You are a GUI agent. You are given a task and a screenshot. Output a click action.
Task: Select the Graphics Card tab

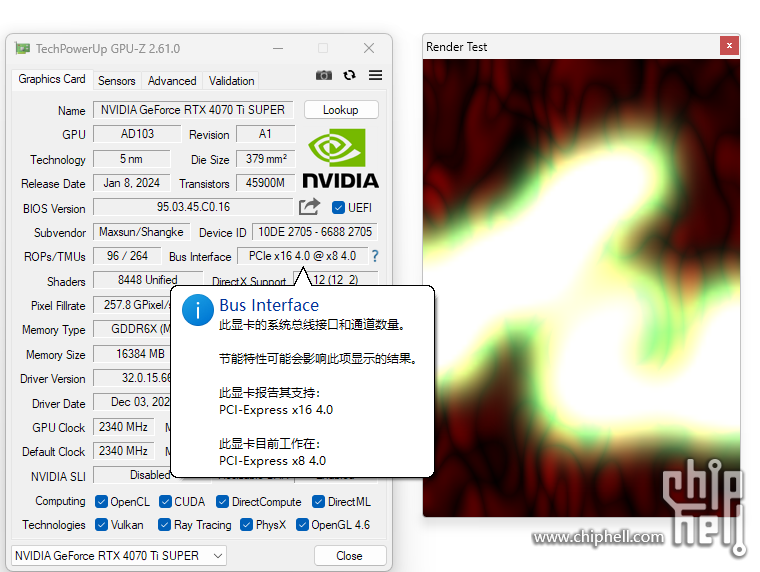pos(51,79)
